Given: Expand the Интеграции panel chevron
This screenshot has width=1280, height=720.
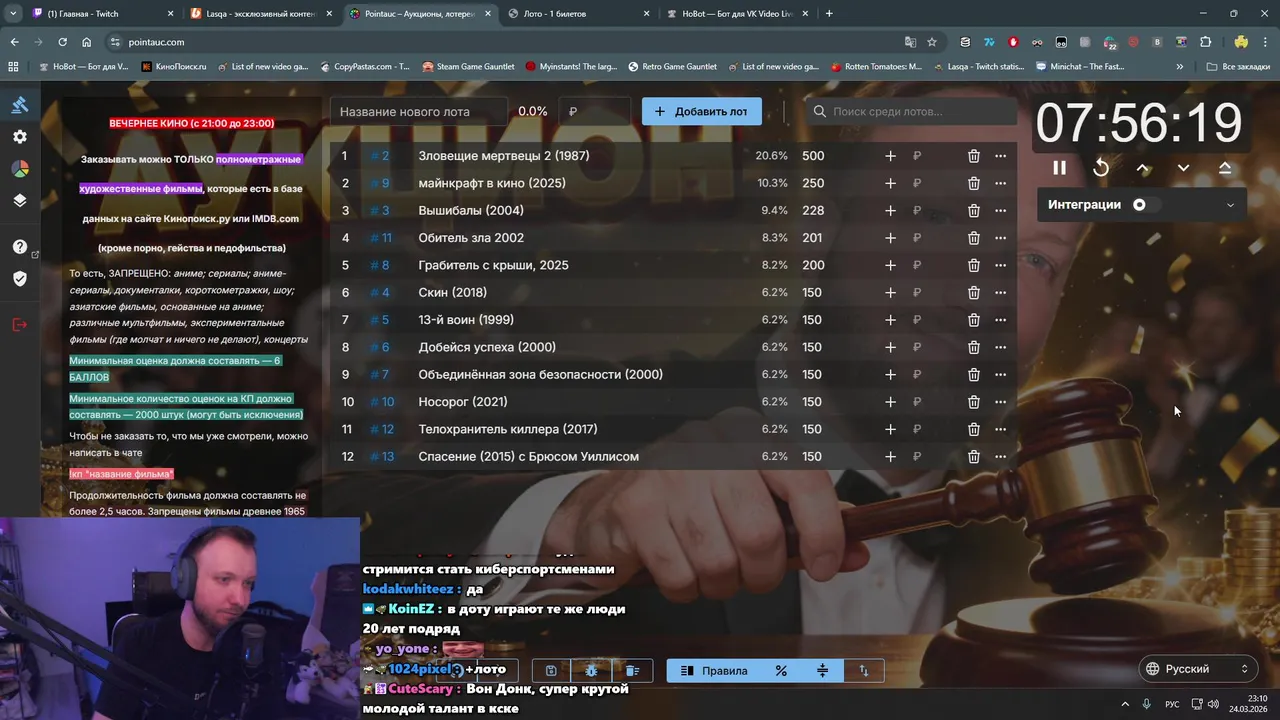Looking at the screenshot, I should (x=1230, y=205).
